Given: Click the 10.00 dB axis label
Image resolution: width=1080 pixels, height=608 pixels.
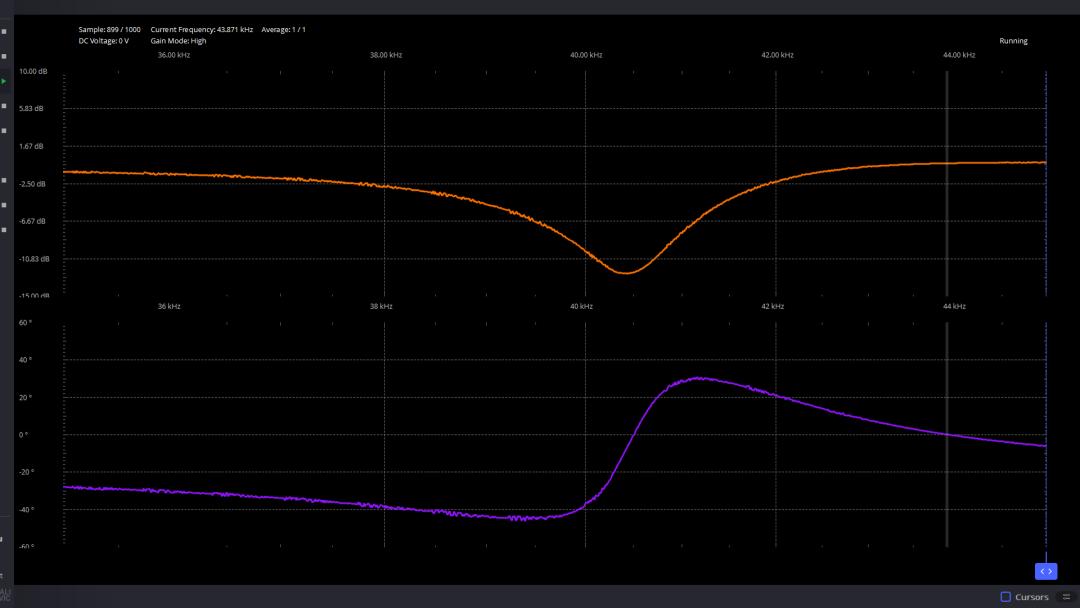Looking at the screenshot, I should (x=33, y=71).
